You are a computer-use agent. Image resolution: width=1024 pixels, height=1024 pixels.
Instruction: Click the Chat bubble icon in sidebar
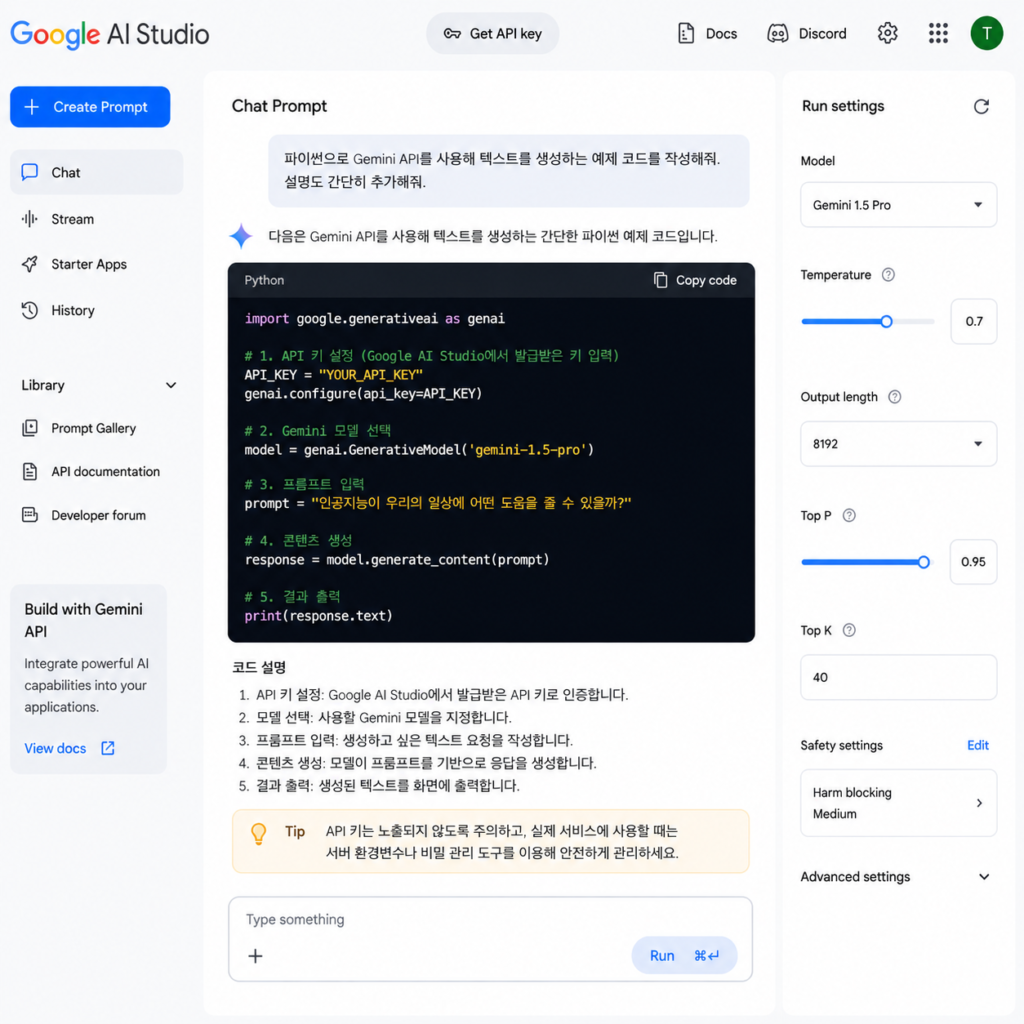click(29, 172)
